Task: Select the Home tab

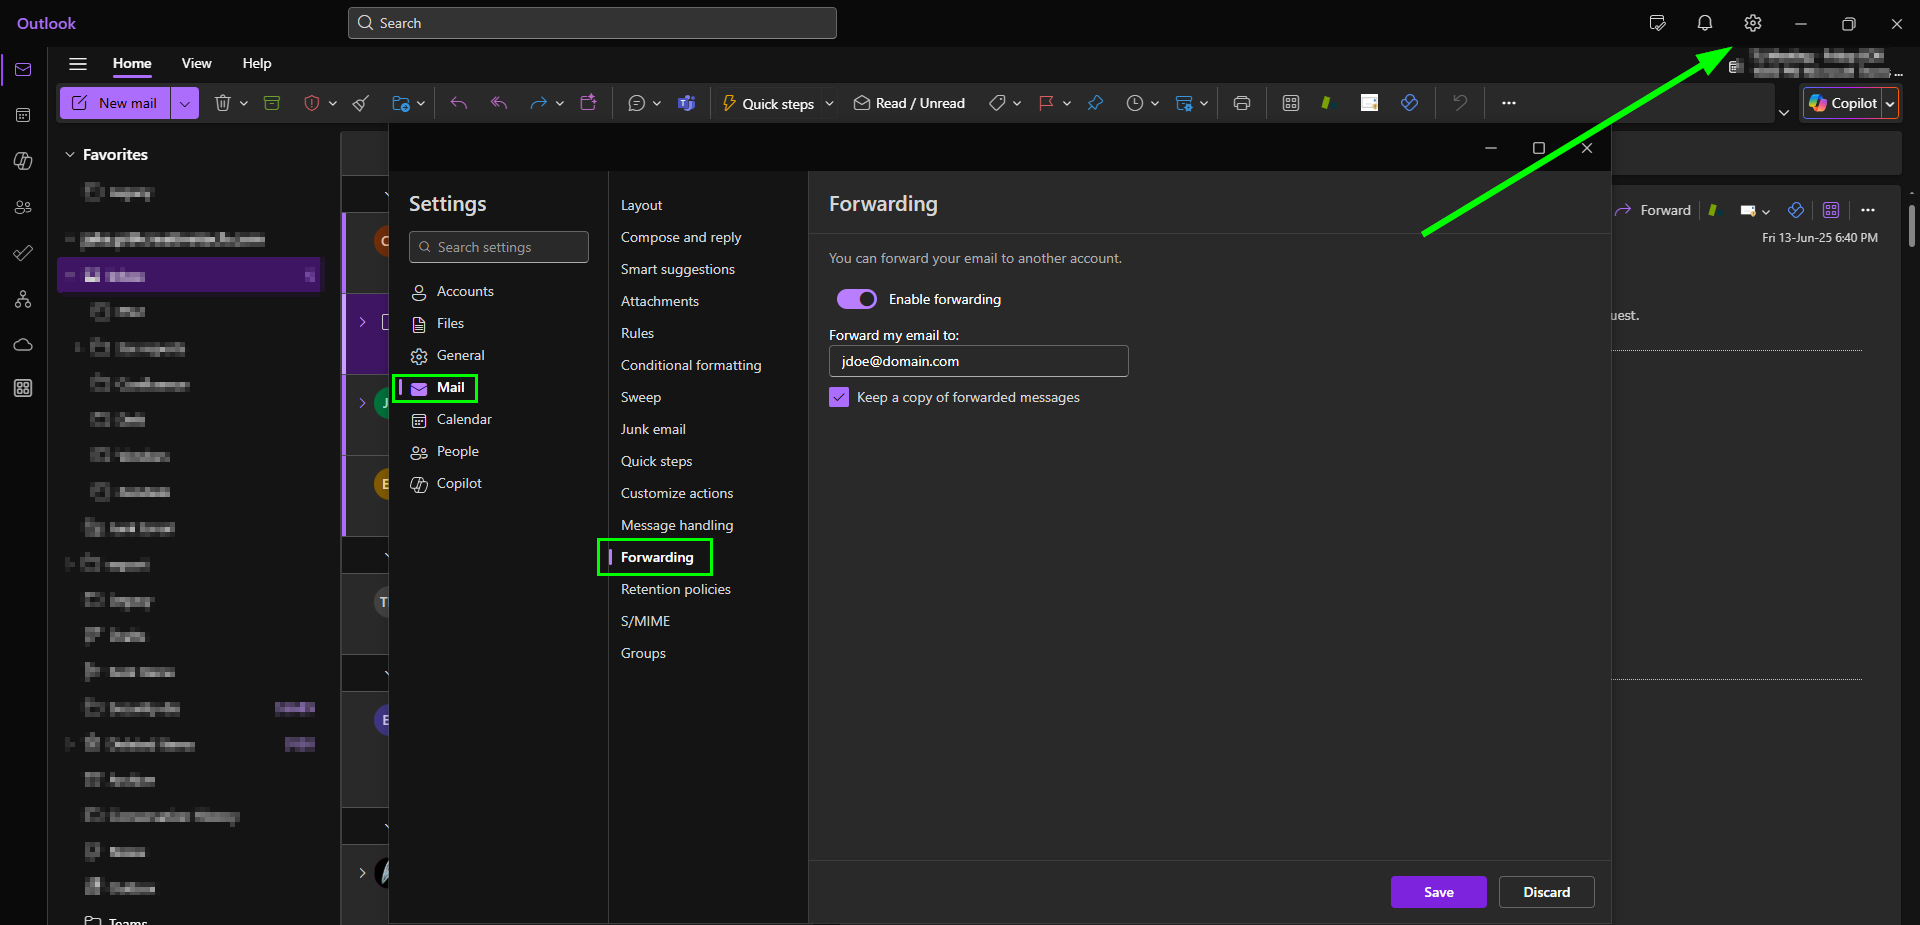Action: [132, 63]
